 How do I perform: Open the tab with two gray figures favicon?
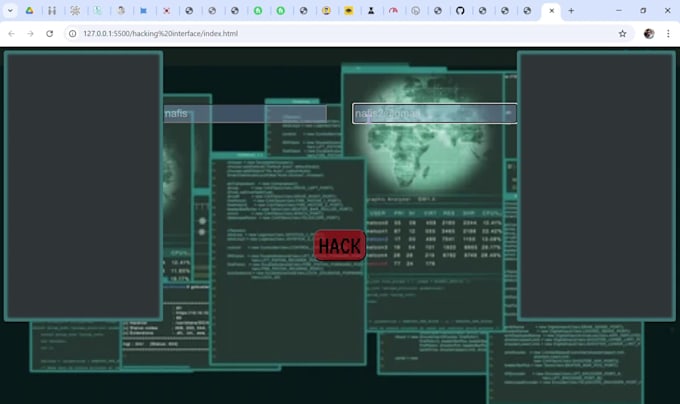click(x=52, y=10)
